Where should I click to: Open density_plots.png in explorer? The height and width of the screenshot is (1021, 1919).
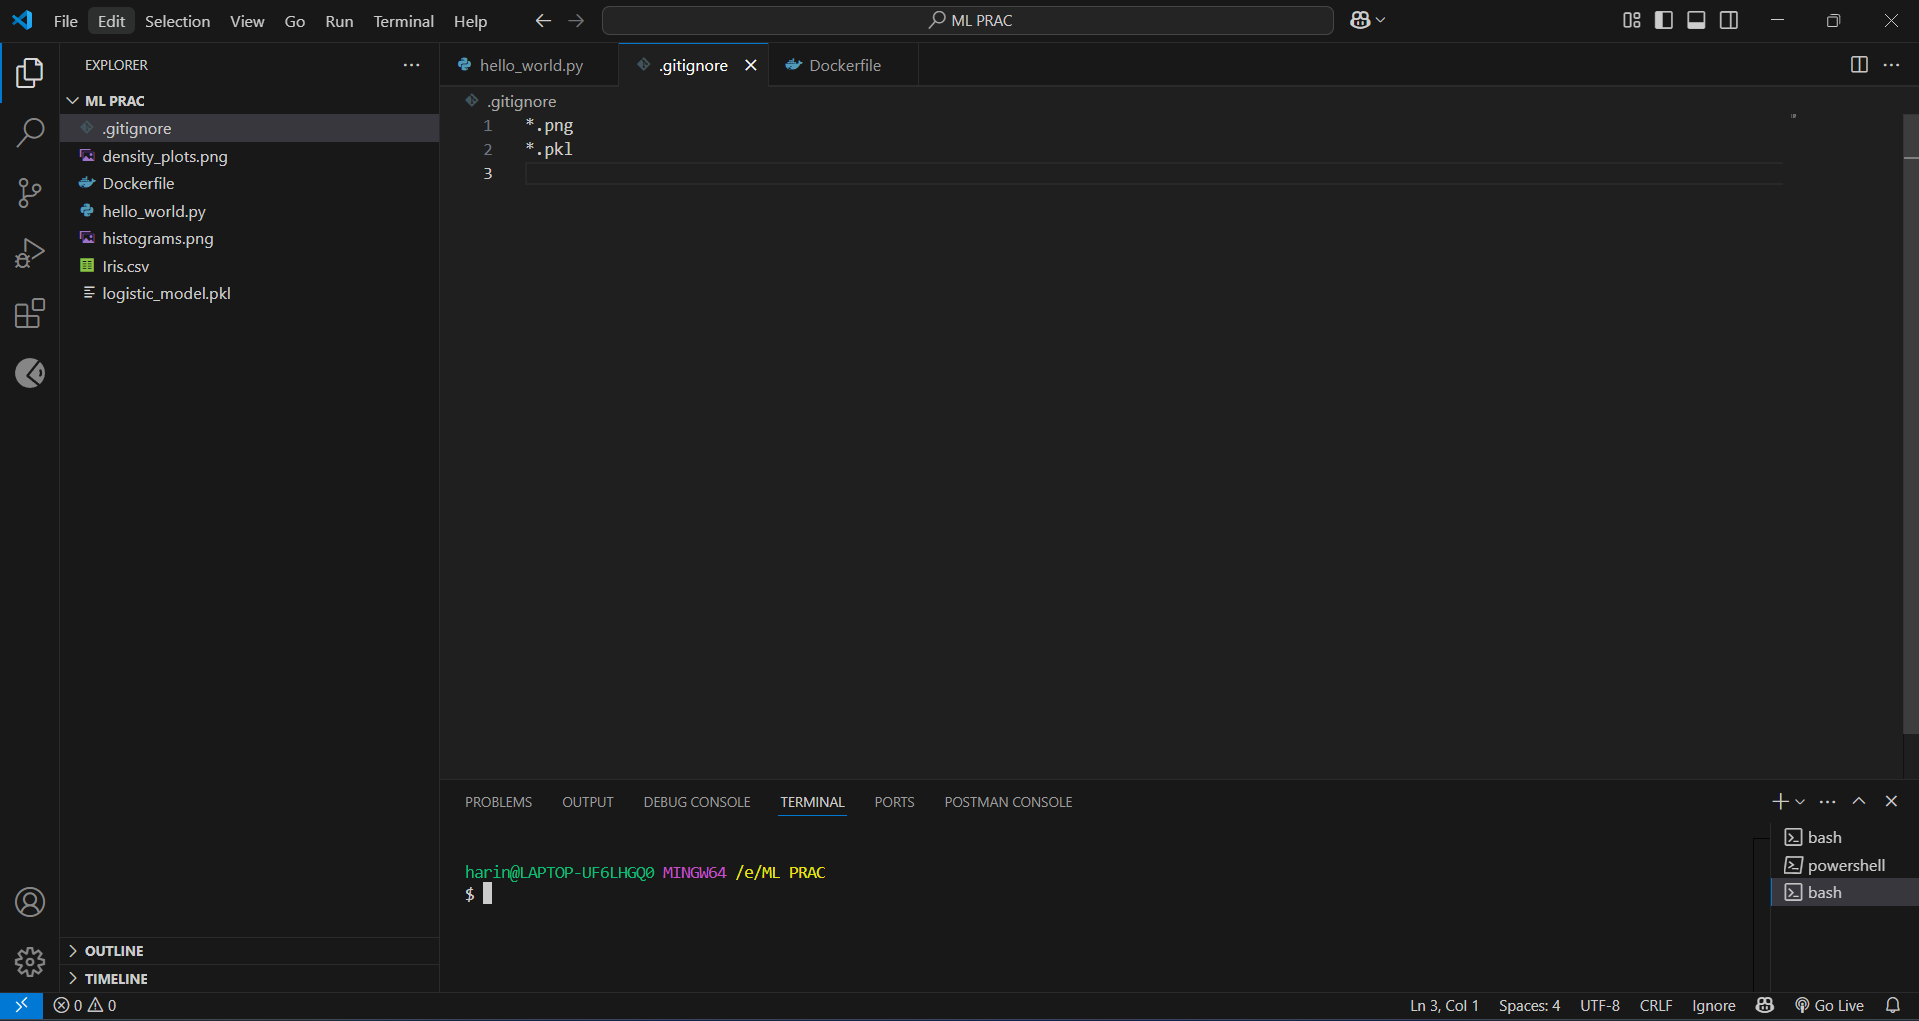coord(250,156)
